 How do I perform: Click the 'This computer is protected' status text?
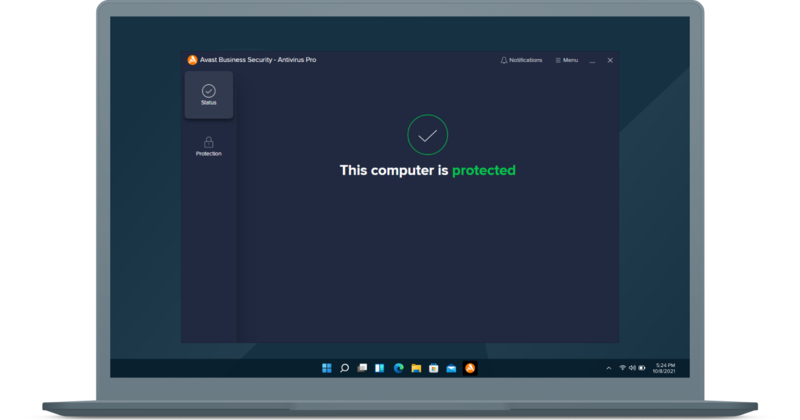(427, 170)
